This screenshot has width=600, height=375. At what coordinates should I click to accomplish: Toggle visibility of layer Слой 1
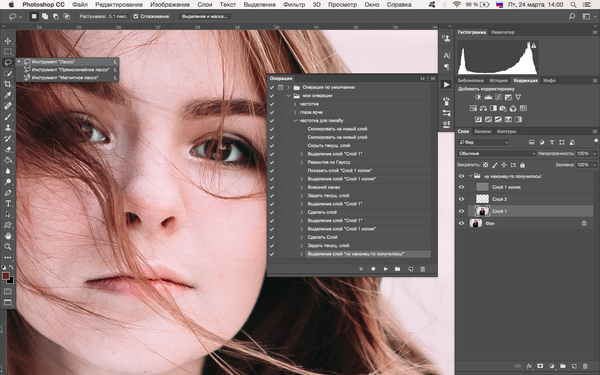(461, 211)
